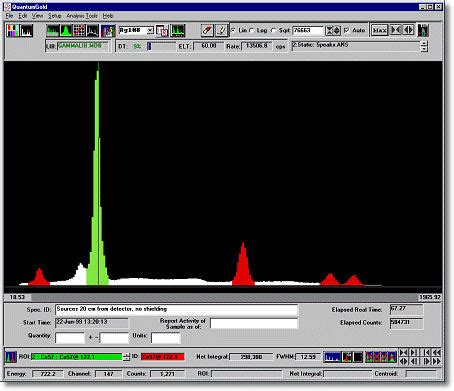The height and width of the screenshot is (391, 454).
Task: Click the ROI Co57 selector spinner arrows
Action: point(126,357)
